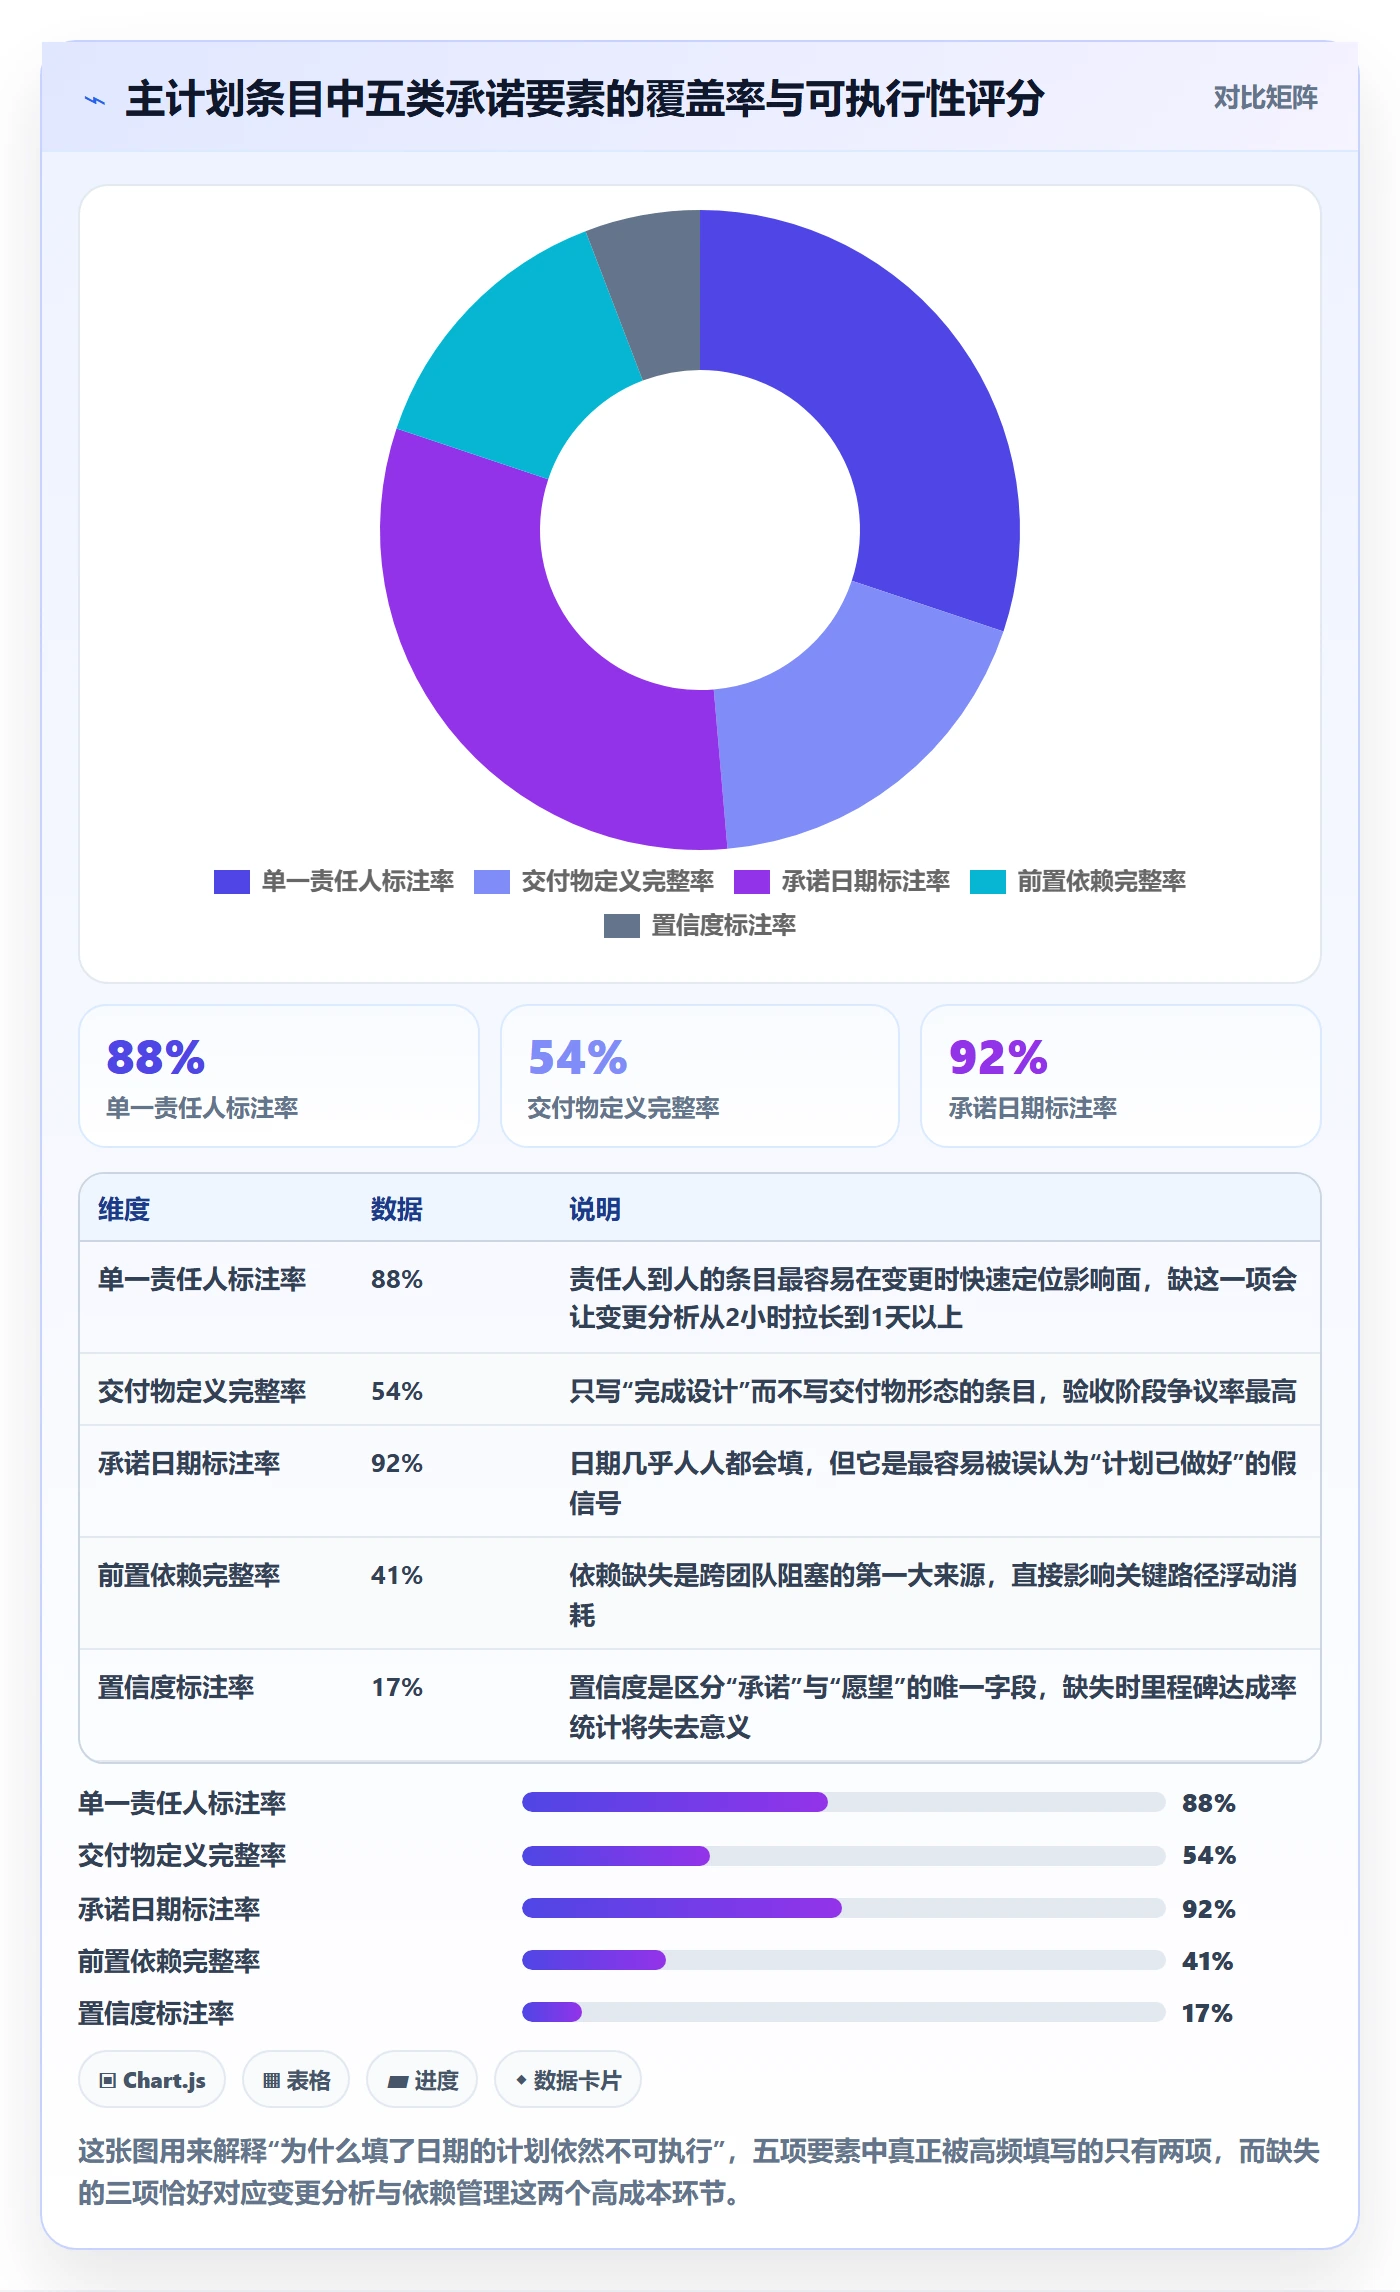Click the 数据卡片 tag chip
This screenshot has width=1400, height=2292.
click(x=568, y=2080)
